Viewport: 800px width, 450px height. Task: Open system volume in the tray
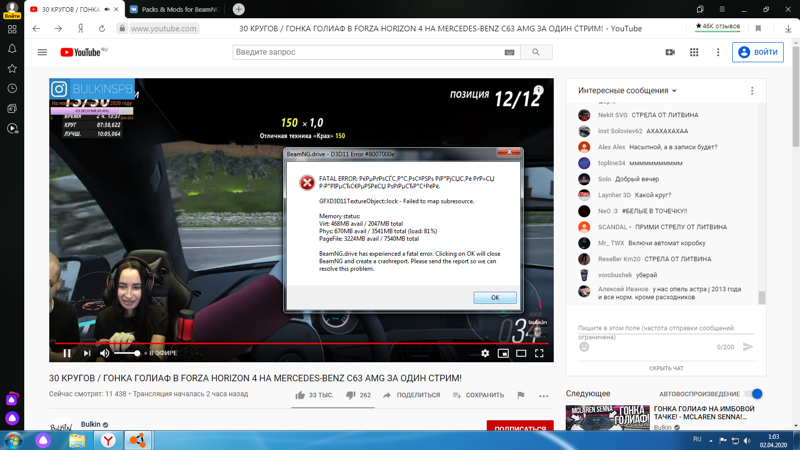(747, 440)
